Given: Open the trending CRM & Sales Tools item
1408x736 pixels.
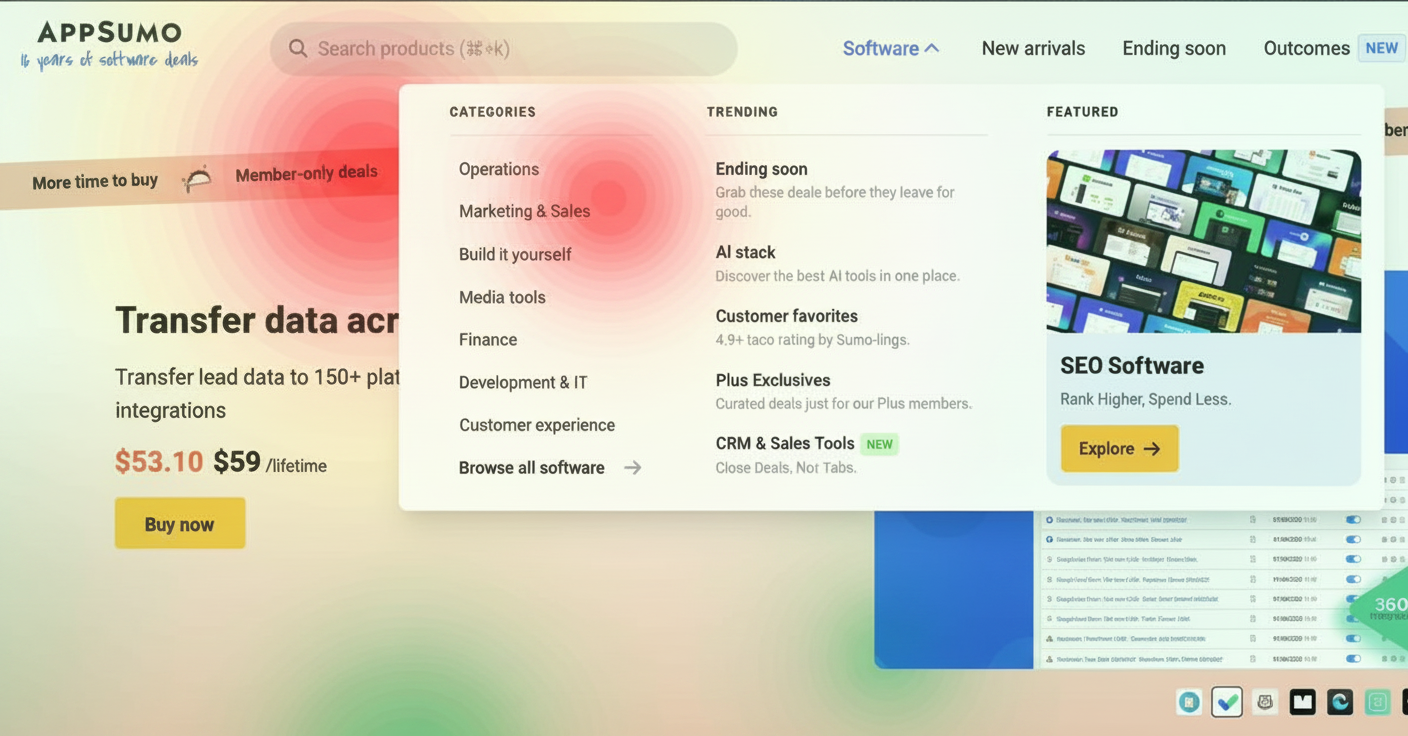Looking at the screenshot, I should click(x=785, y=443).
